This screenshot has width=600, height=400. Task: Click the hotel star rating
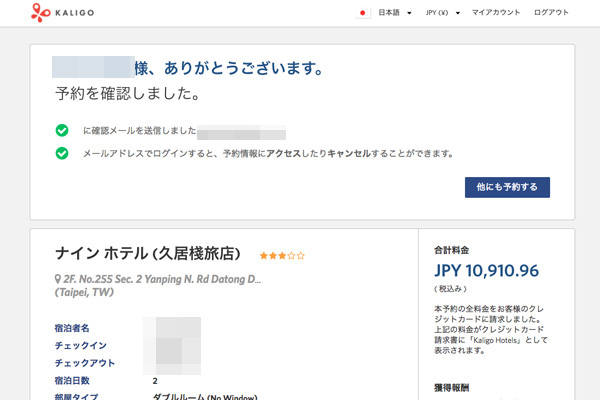282,255
